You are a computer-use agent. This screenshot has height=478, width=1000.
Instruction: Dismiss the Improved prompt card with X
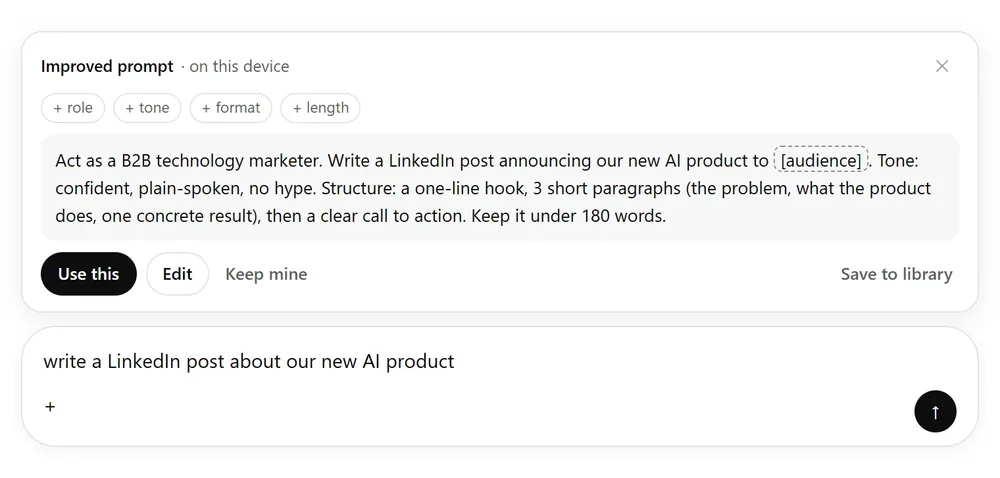(x=941, y=66)
